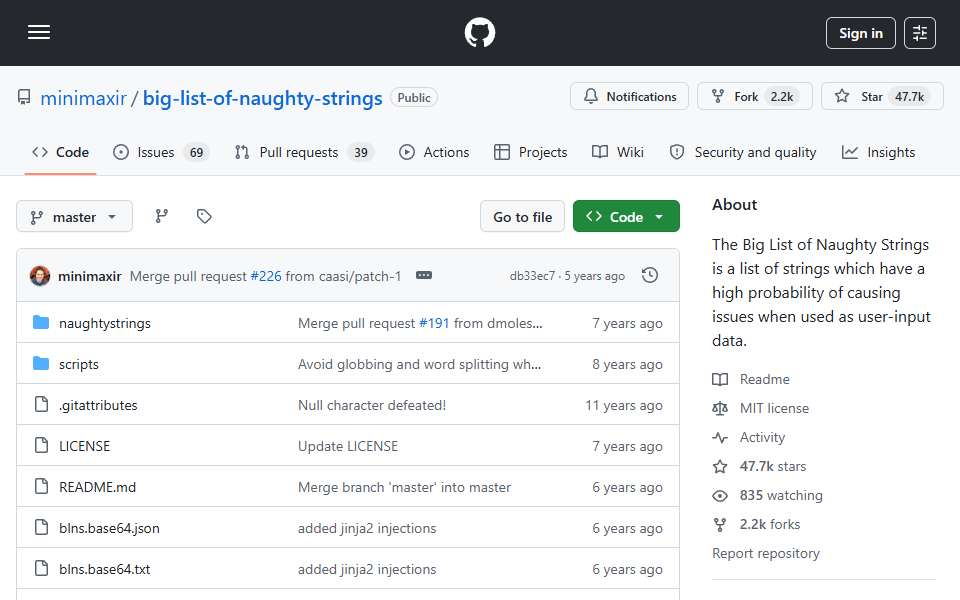Screen dimensions: 960x600
Task: Click the branches icon next to master
Action: point(162,216)
